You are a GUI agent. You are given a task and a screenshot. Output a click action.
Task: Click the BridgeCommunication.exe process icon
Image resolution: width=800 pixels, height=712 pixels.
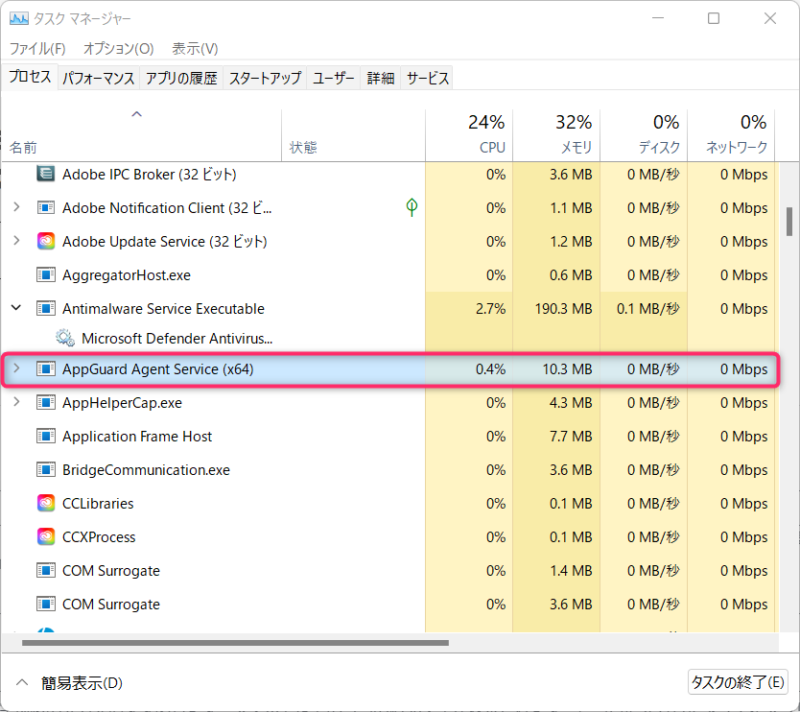pos(45,470)
